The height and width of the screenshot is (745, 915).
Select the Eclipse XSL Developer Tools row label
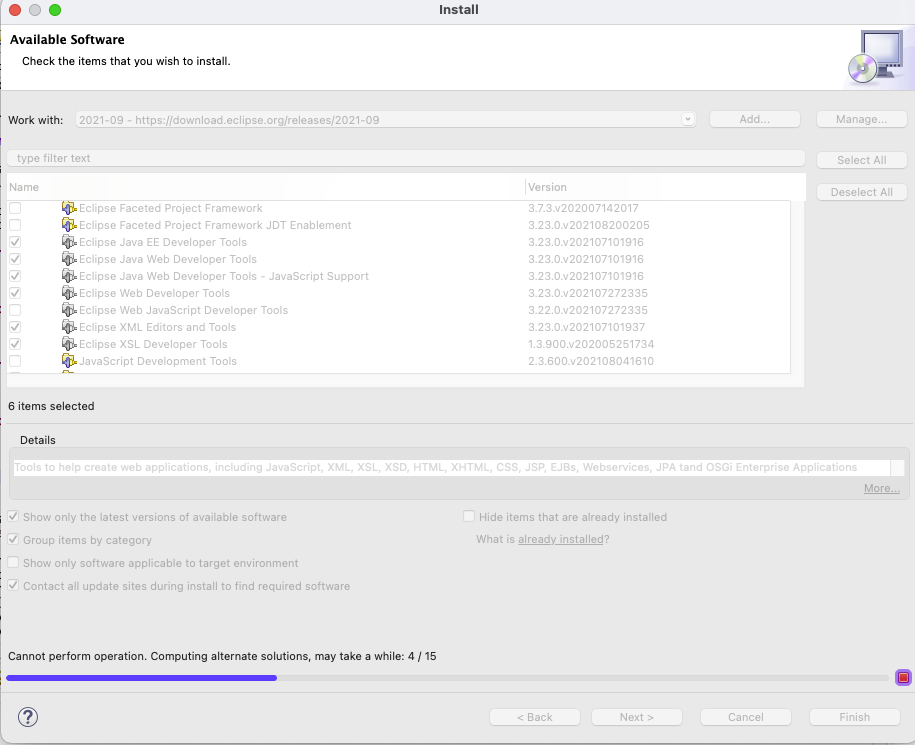(153, 344)
